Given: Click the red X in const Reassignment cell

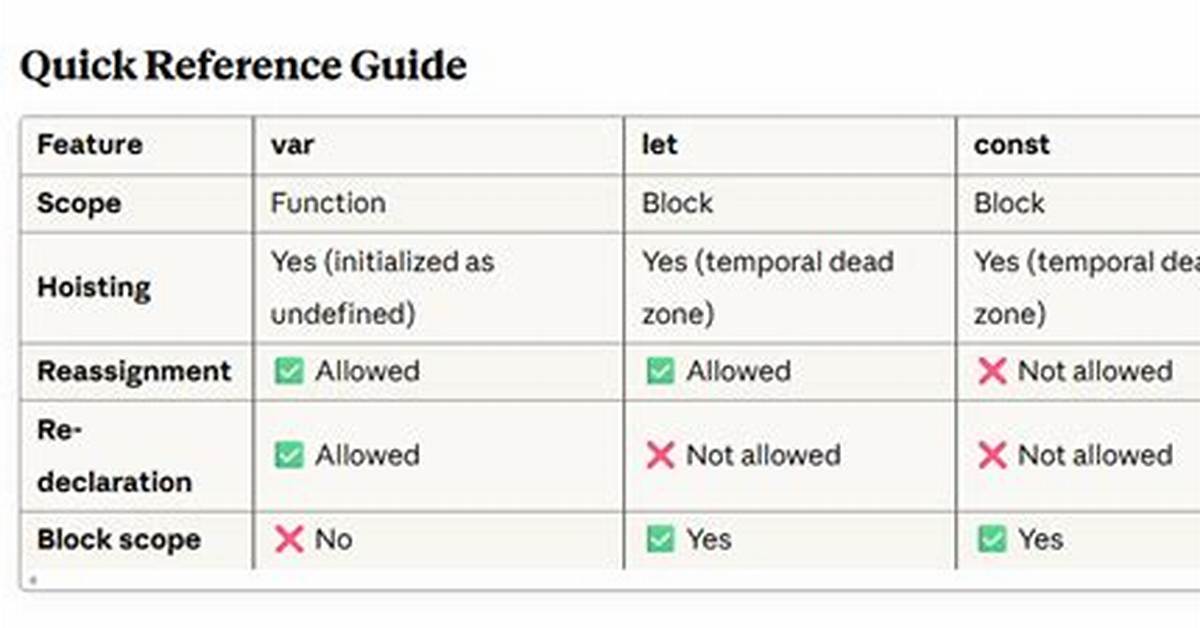Looking at the screenshot, I should pyautogui.click(x=991, y=372).
